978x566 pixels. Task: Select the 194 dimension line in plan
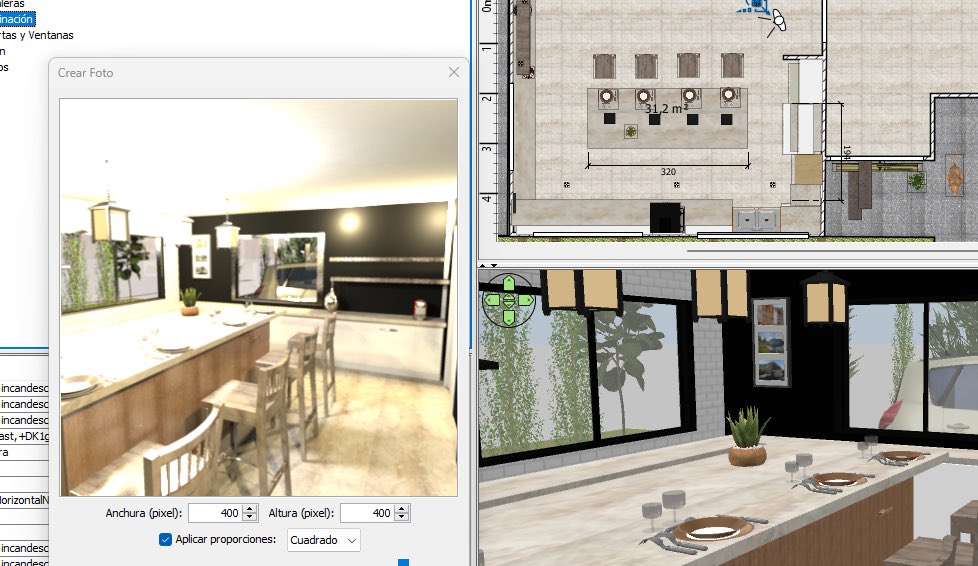(843, 153)
